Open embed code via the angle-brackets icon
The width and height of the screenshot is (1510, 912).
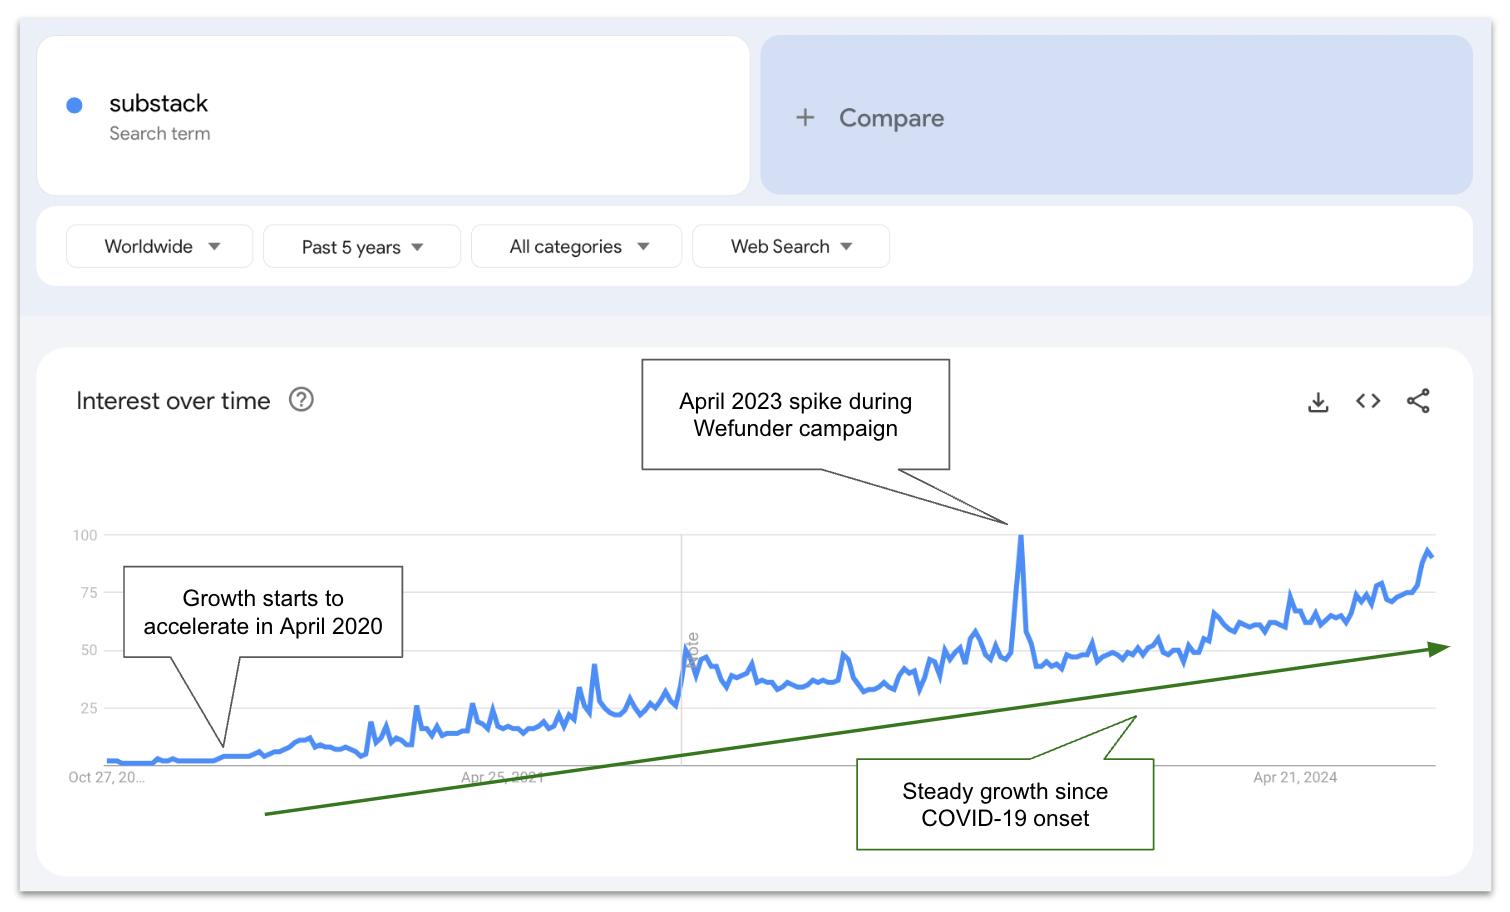(x=1368, y=401)
